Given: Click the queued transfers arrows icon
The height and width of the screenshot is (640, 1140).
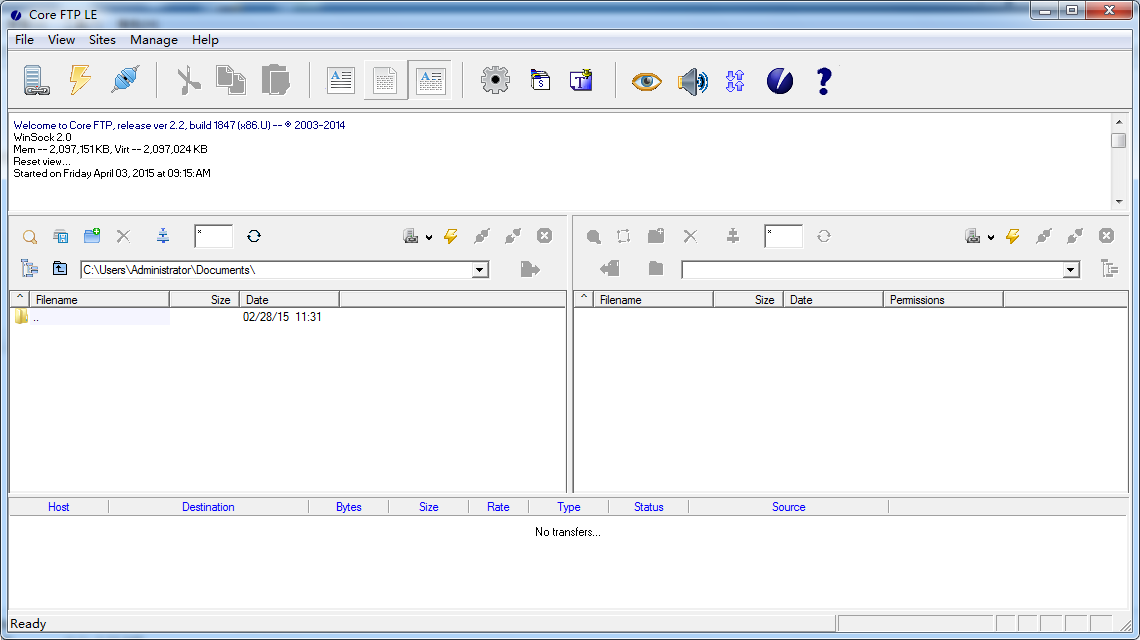Looking at the screenshot, I should 734,82.
